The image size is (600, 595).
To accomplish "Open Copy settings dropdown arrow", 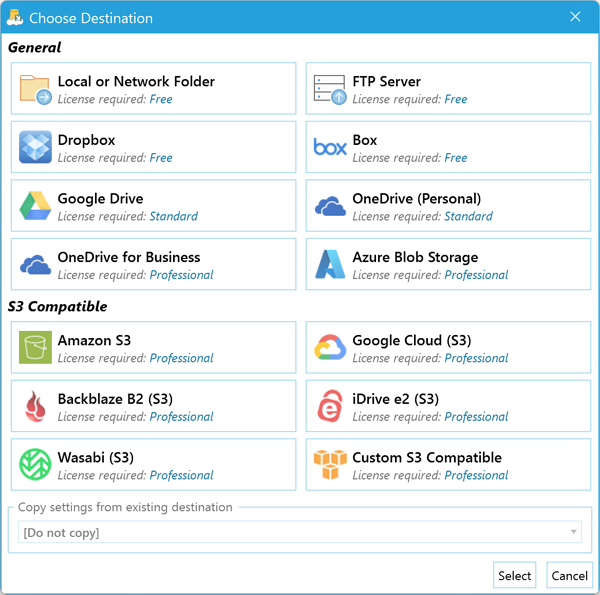I will click(573, 531).
